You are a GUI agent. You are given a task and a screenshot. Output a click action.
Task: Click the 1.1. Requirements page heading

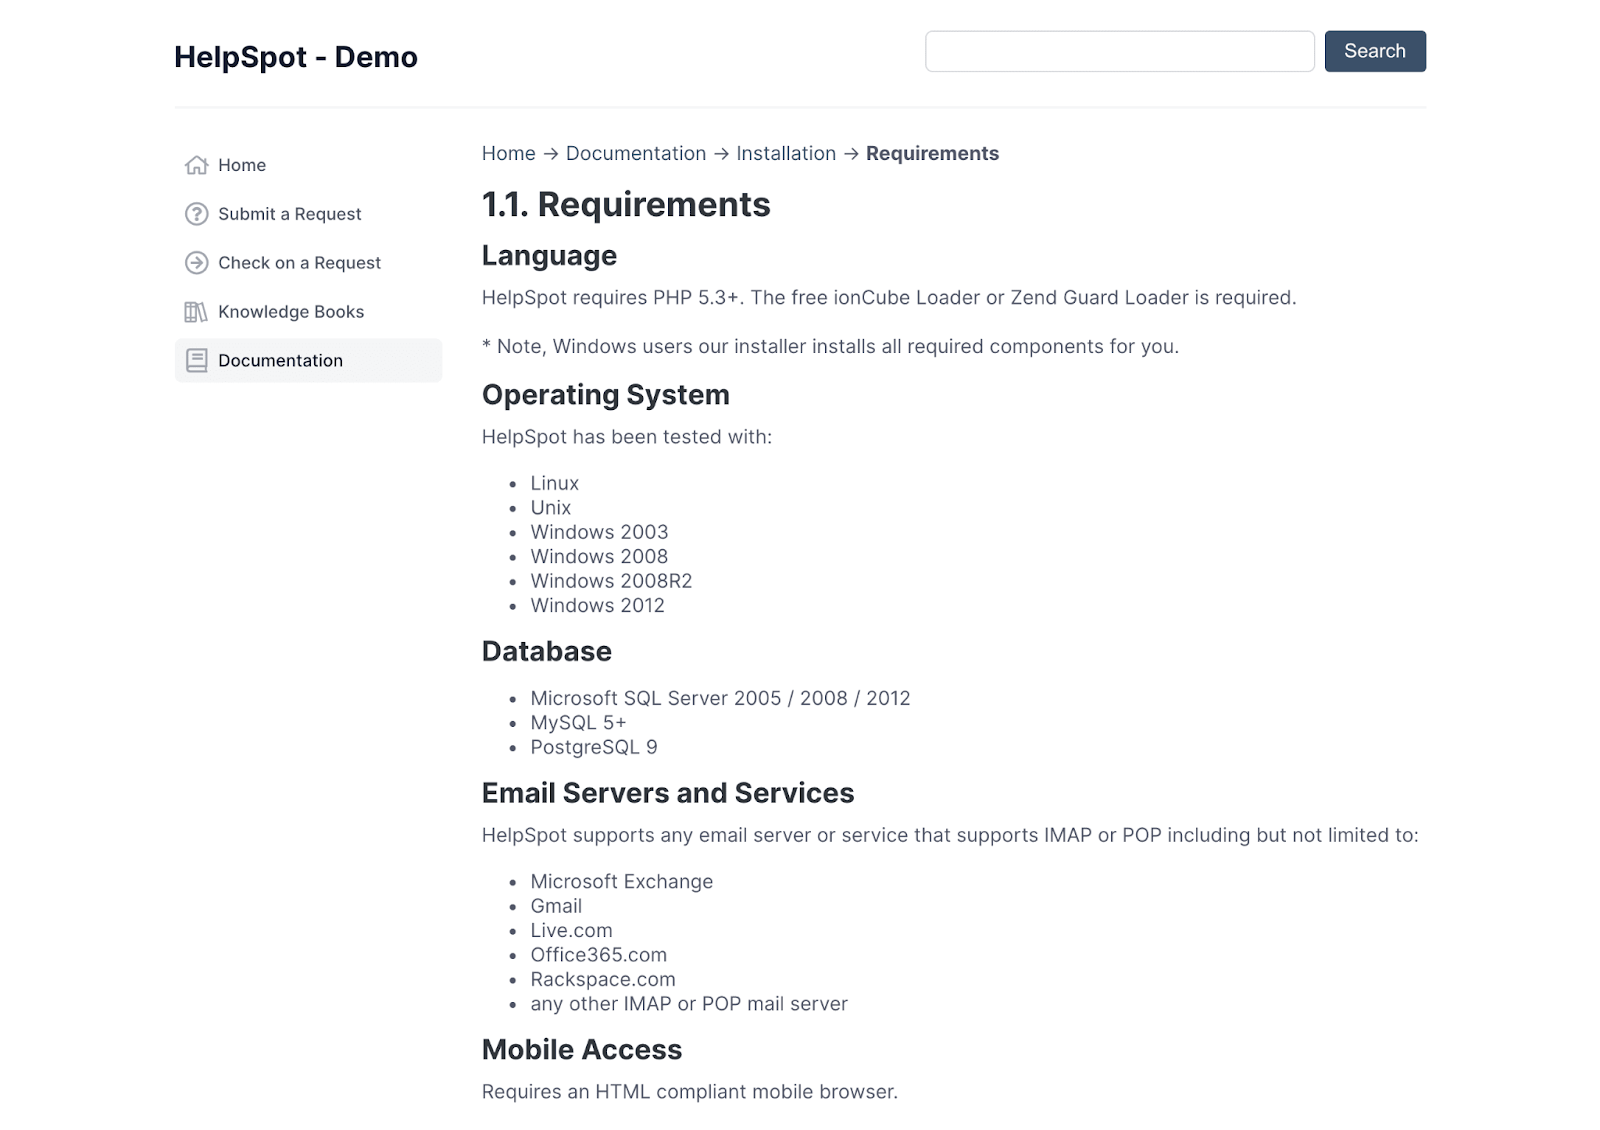625,205
